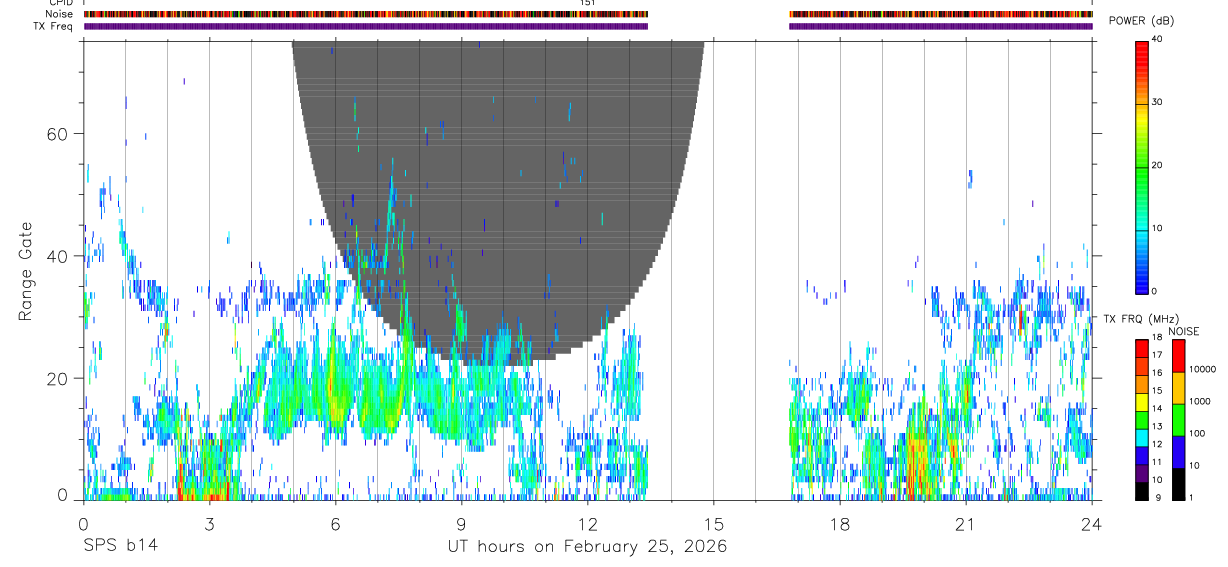Click the 'Range Gate' y-axis label
The width and height of the screenshot is (1228, 567).
(x=25, y=271)
